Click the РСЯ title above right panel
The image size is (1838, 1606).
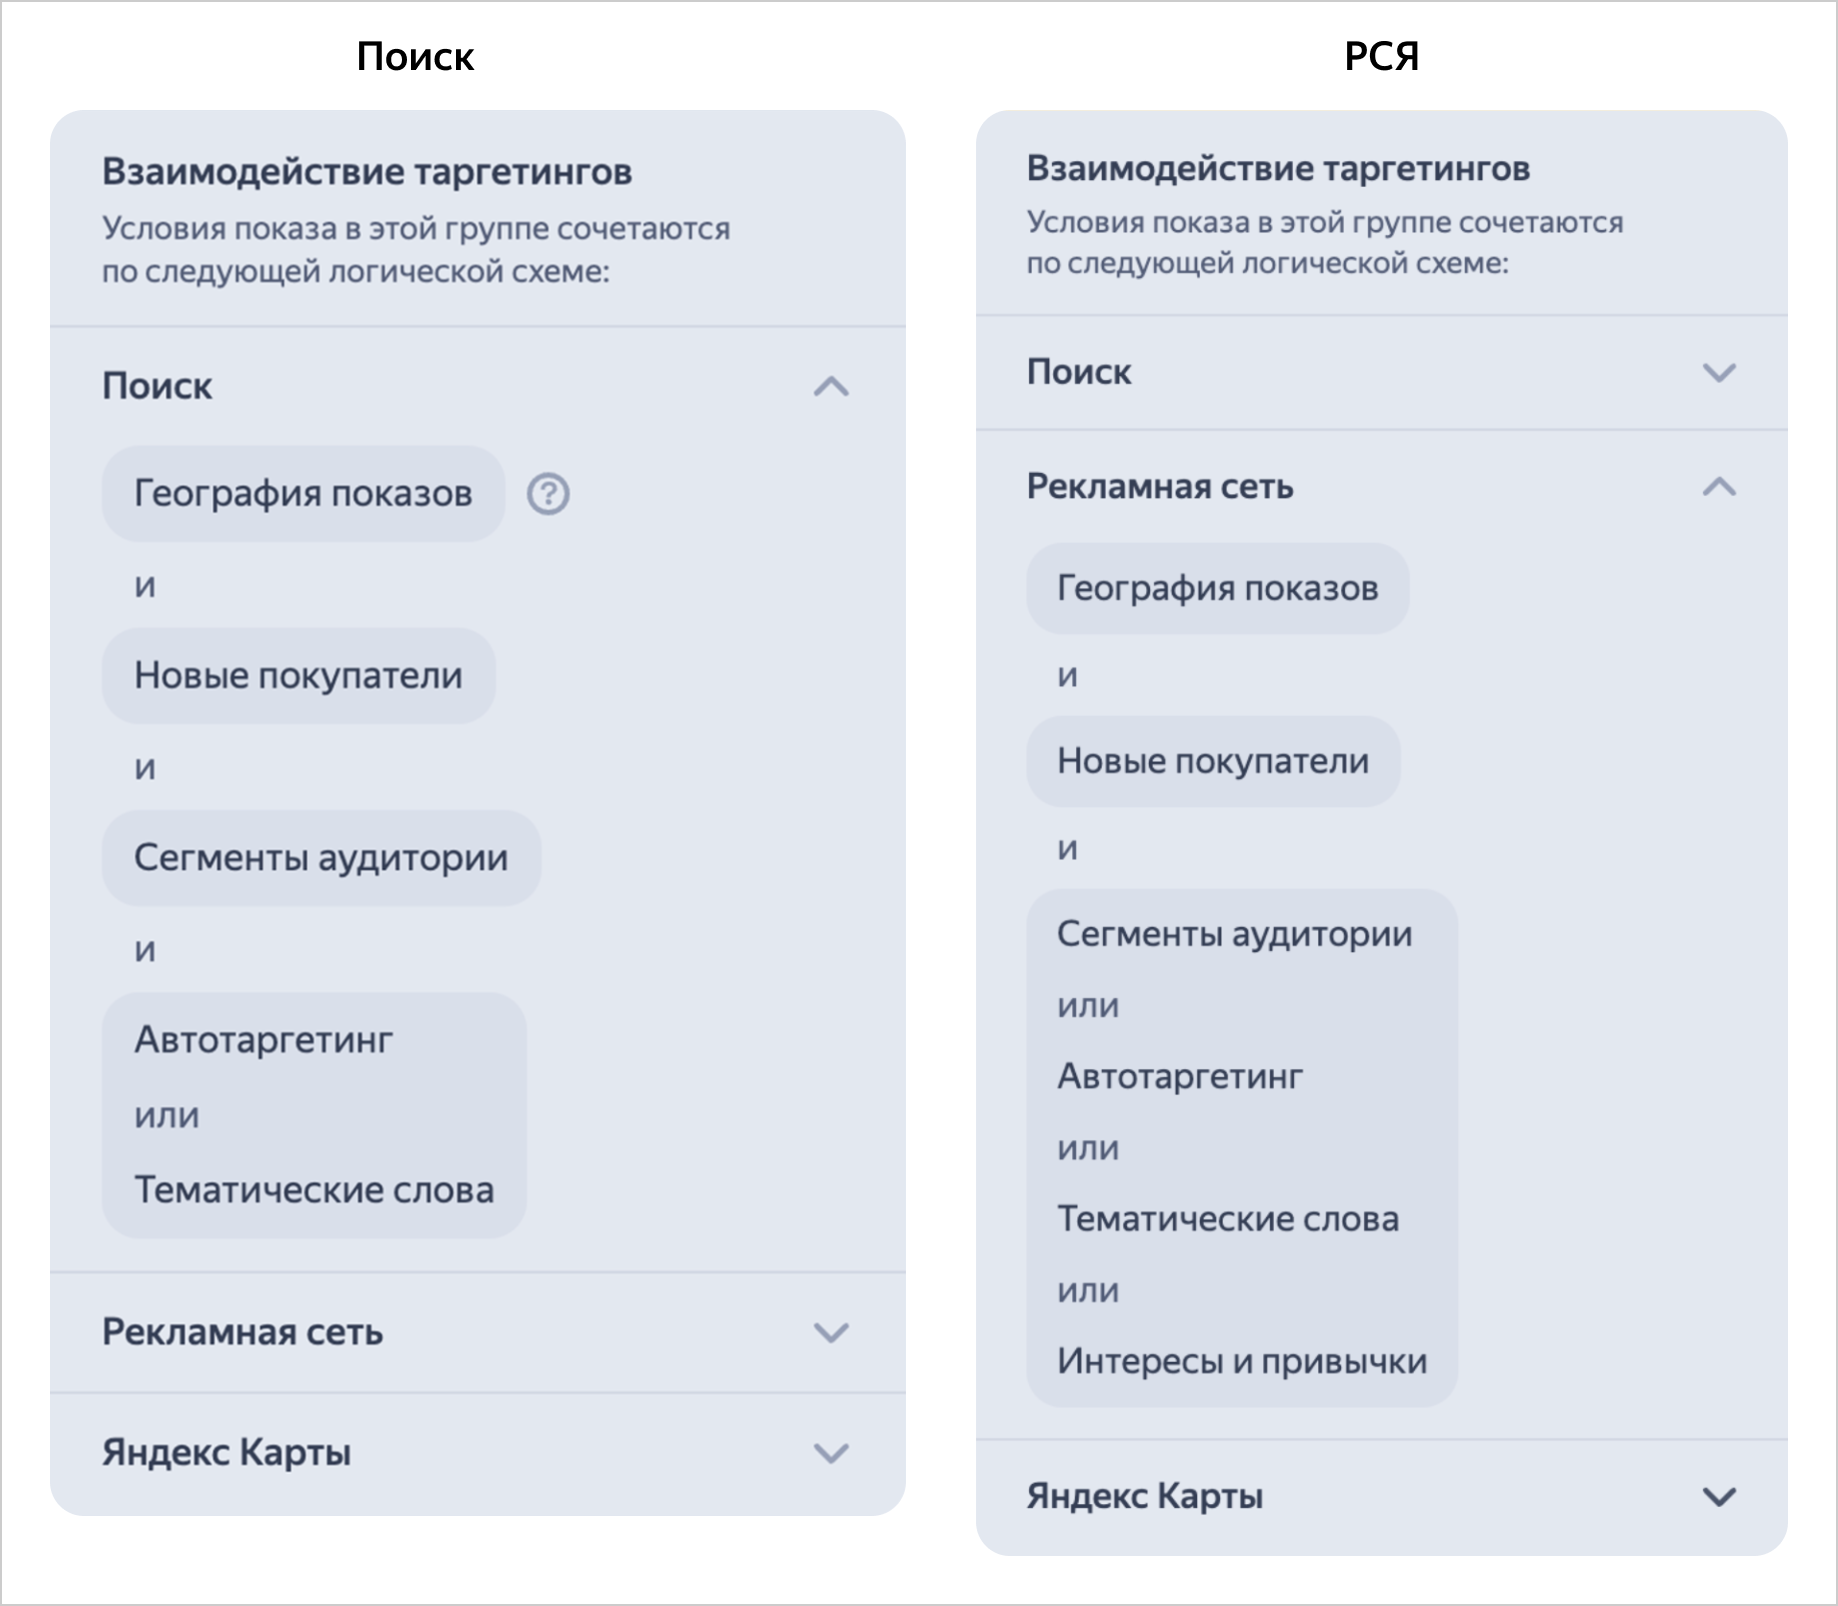[x=1381, y=56]
